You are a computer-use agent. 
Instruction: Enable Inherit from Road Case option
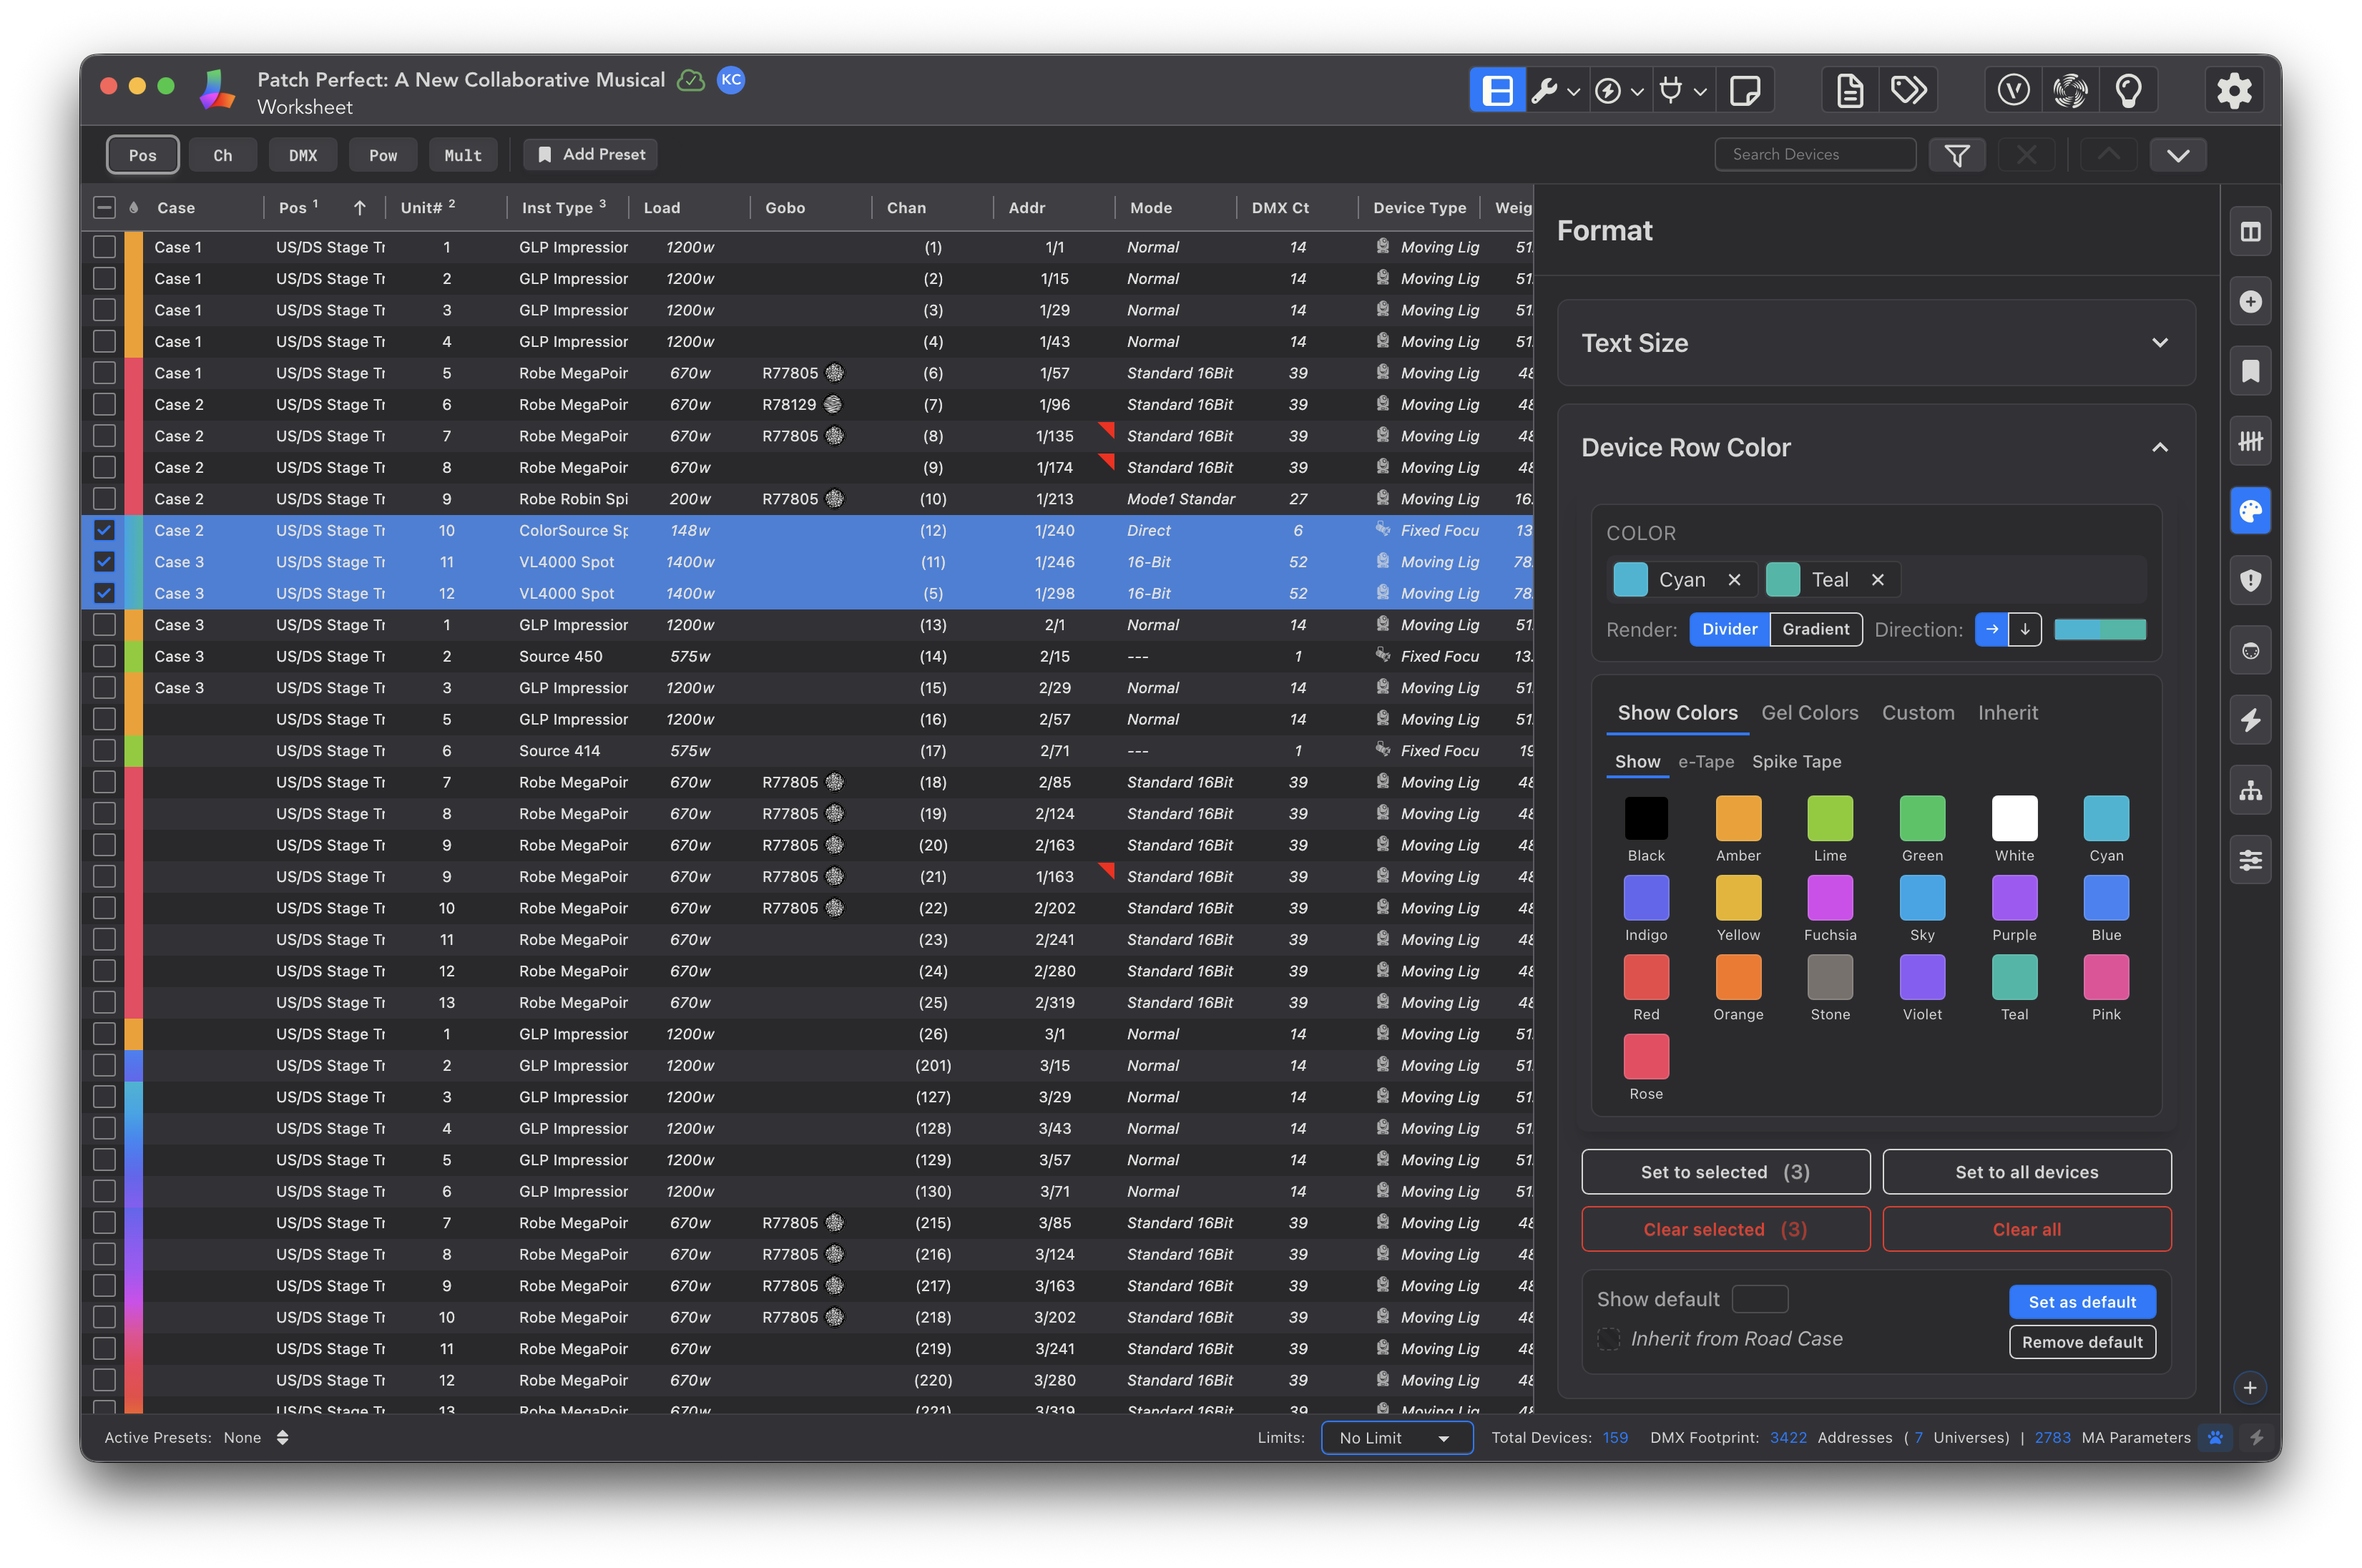pyautogui.click(x=1608, y=1339)
